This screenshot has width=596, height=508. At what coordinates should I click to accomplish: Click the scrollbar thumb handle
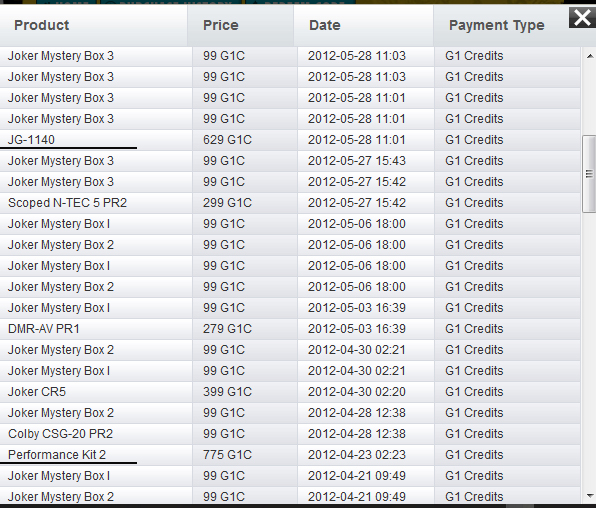pyautogui.click(x=590, y=174)
